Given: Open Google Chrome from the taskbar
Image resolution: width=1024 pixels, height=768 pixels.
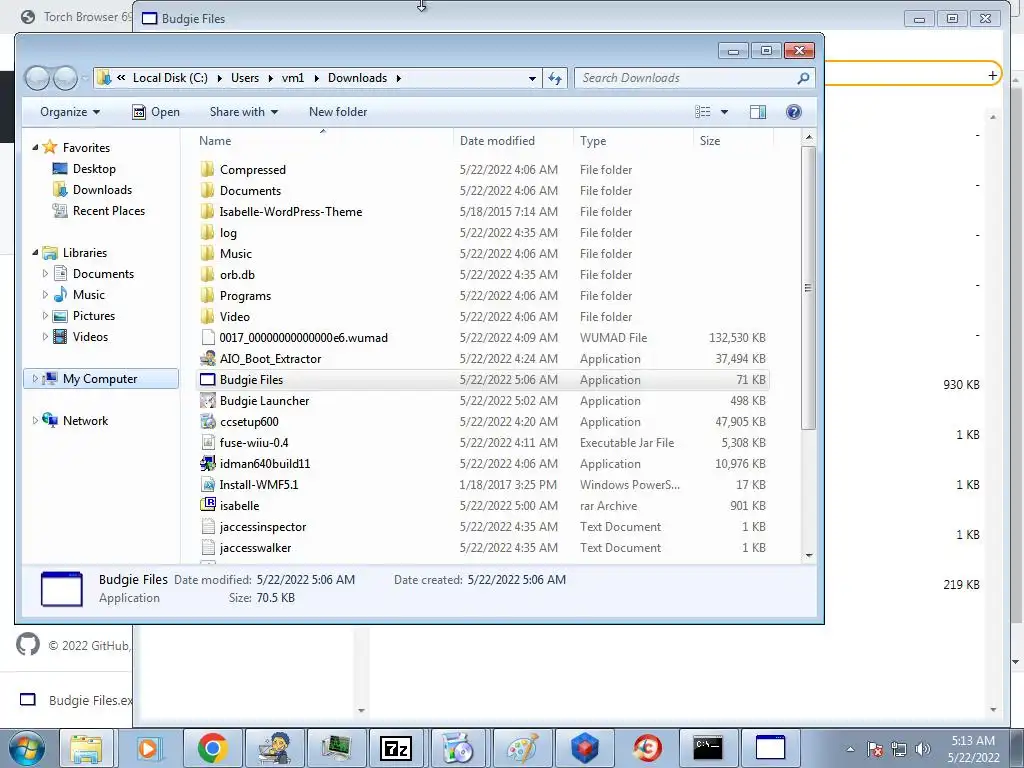Looking at the screenshot, I should [x=212, y=748].
